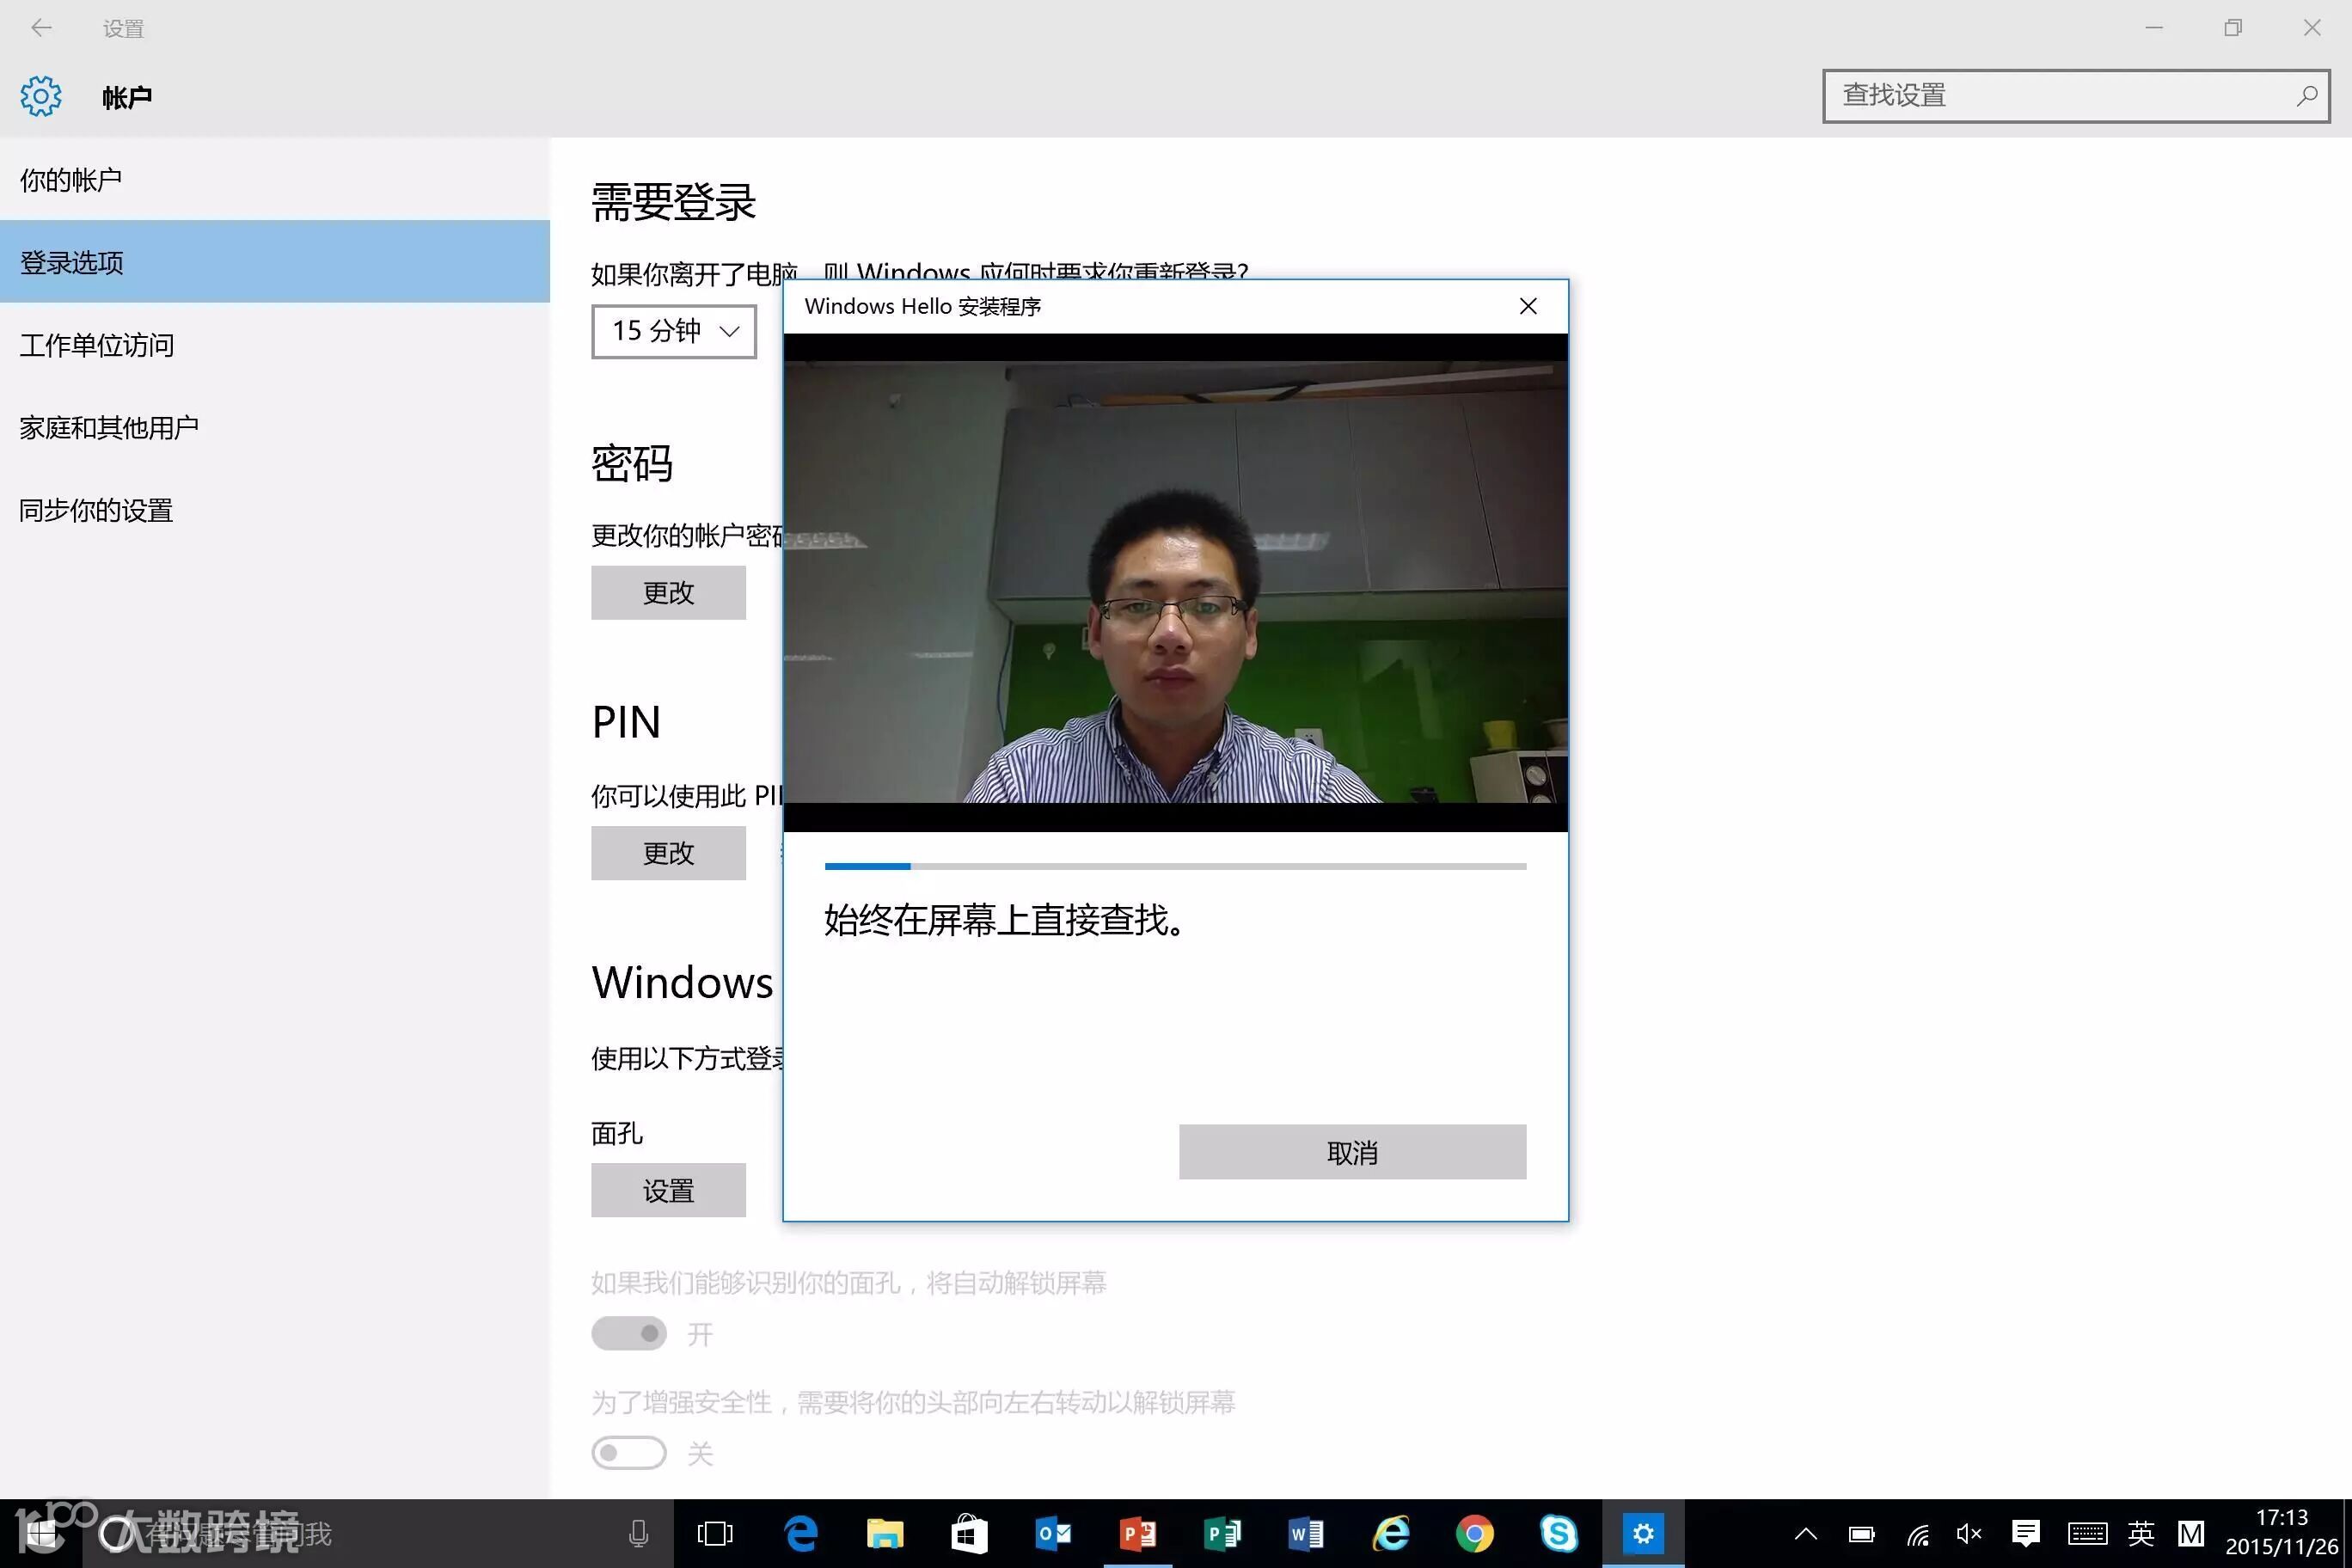Screen dimensions: 2352x1568
Task: Click the 更改 button under 密码
Action: pyautogui.click(x=668, y=592)
